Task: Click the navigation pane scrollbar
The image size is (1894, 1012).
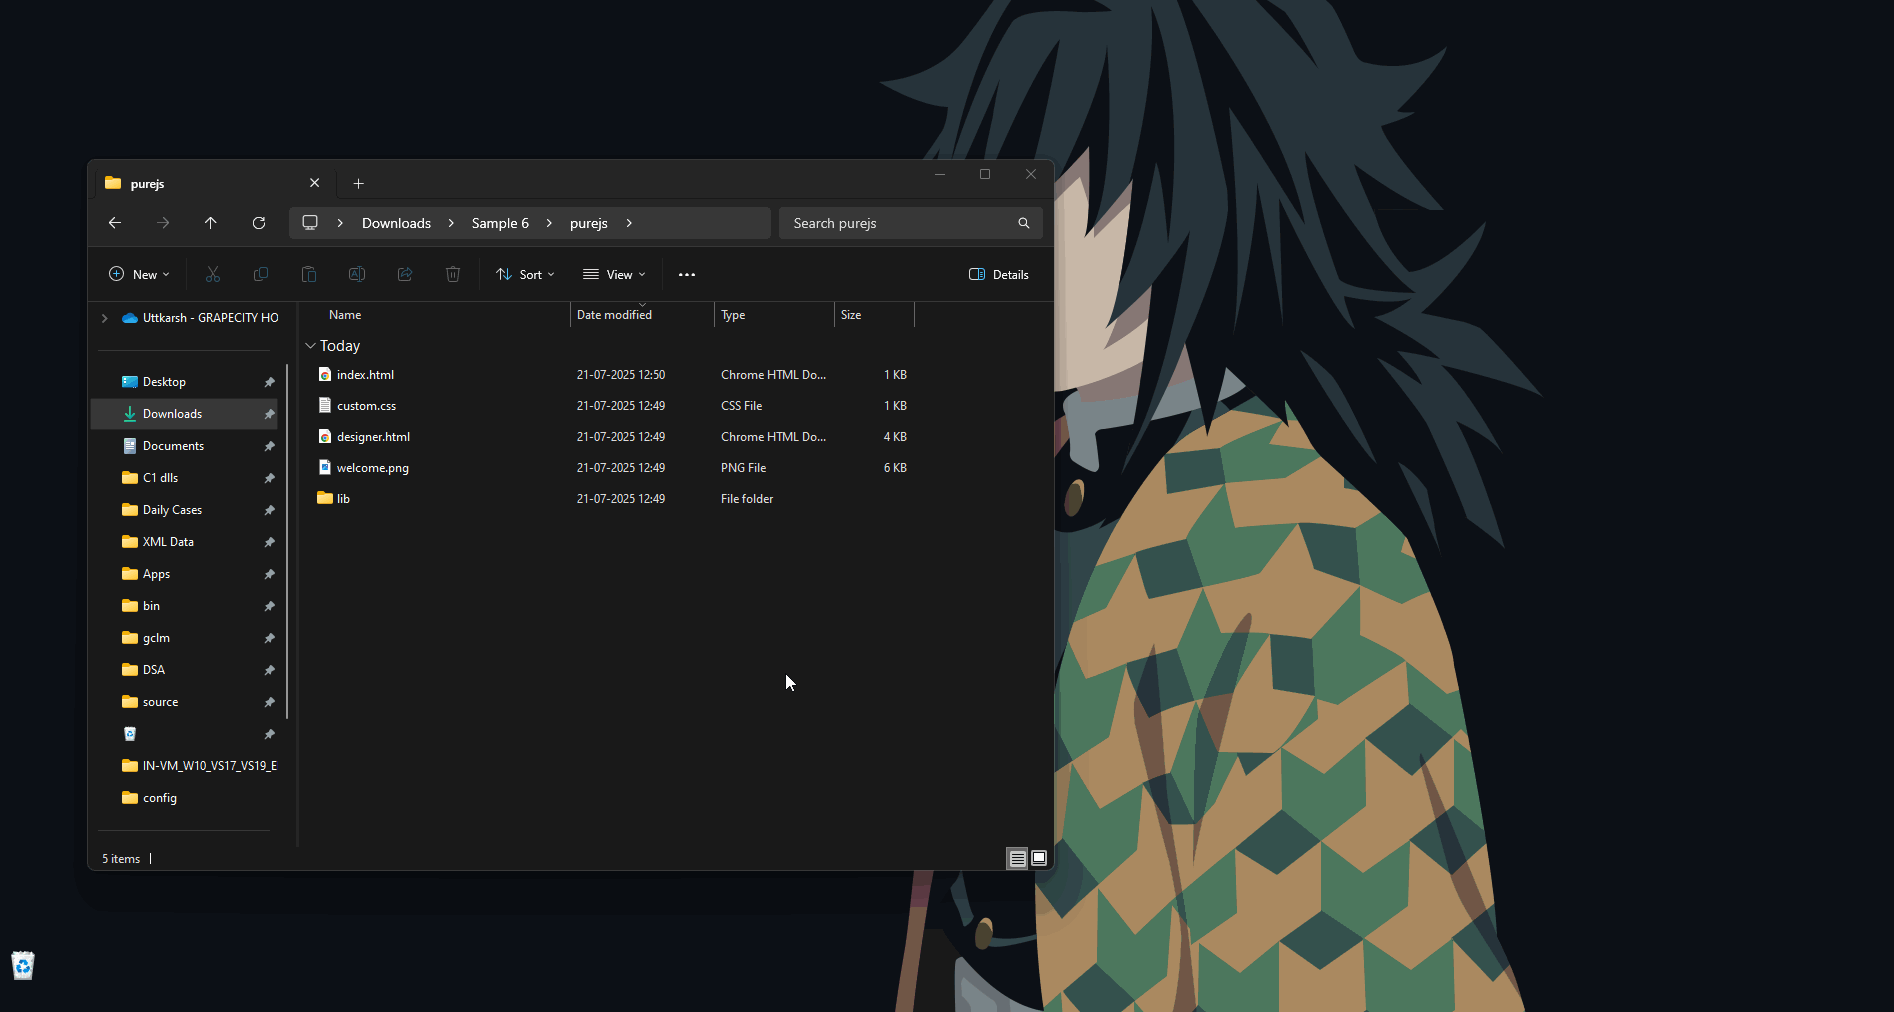Action: click(287, 540)
